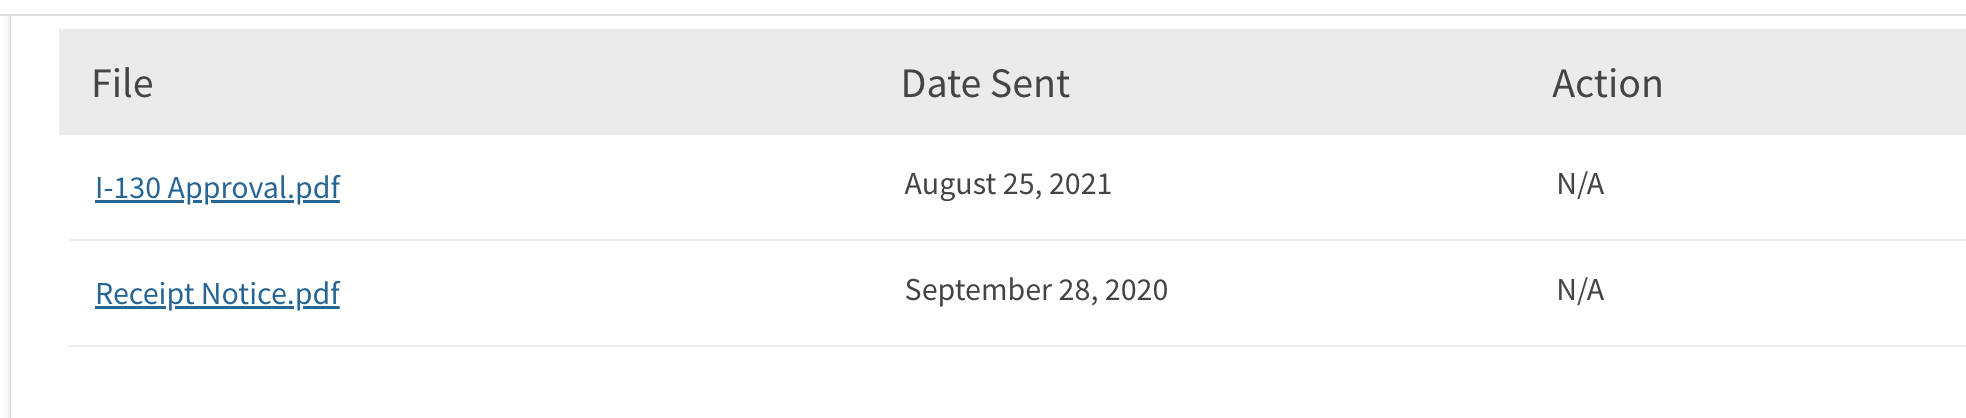Click gray header area between File and Date Sent
This screenshot has height=418, width=1966.
pyautogui.click(x=520, y=84)
